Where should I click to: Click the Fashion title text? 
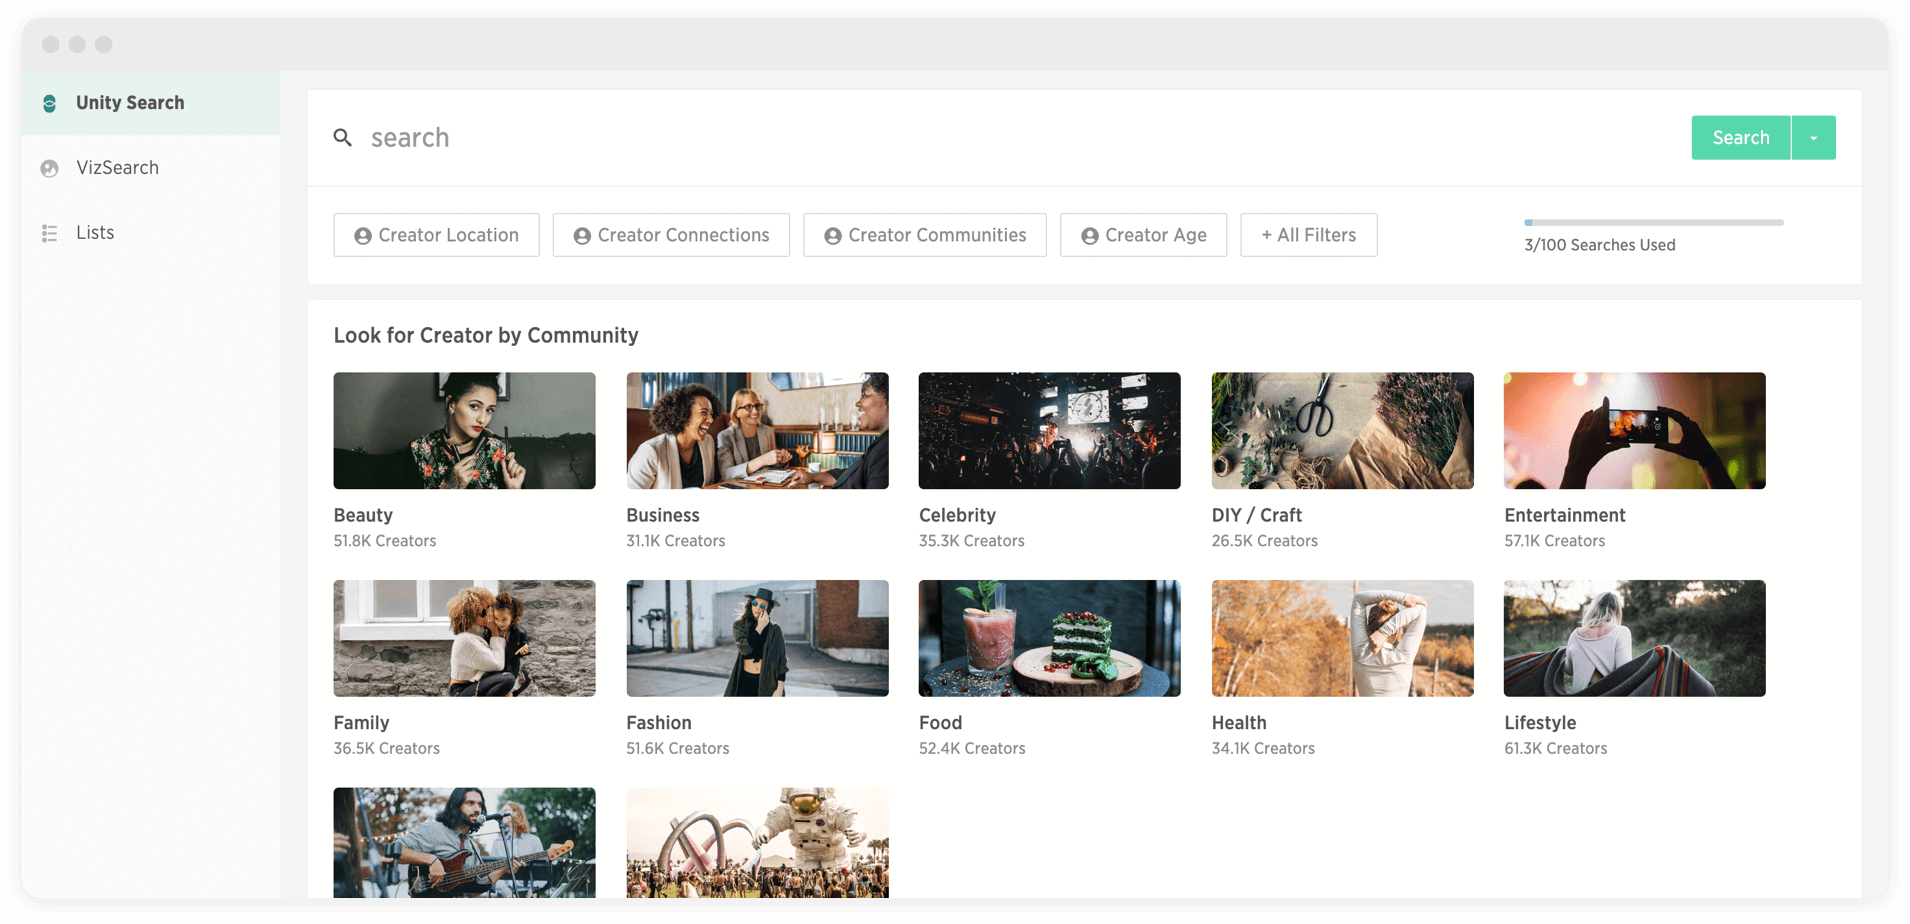tap(659, 723)
